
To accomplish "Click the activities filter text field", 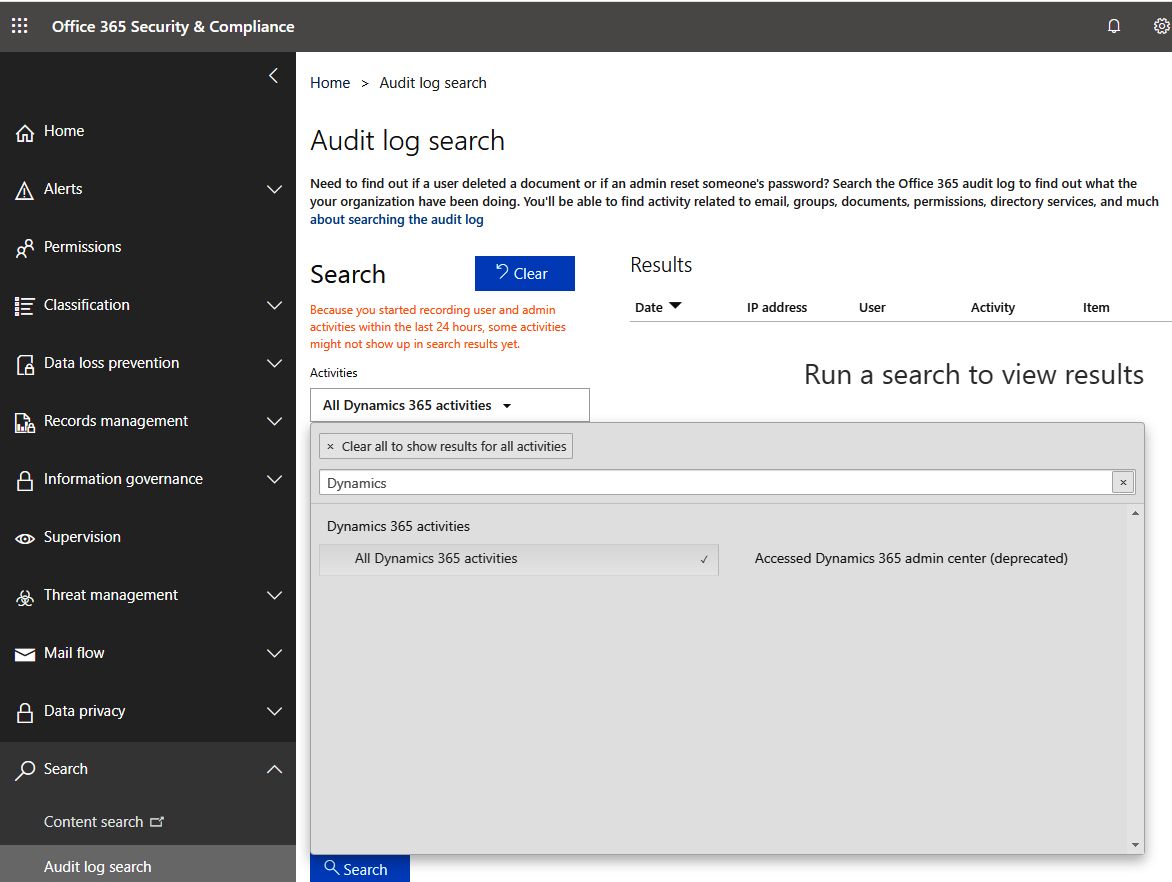I will [x=715, y=483].
